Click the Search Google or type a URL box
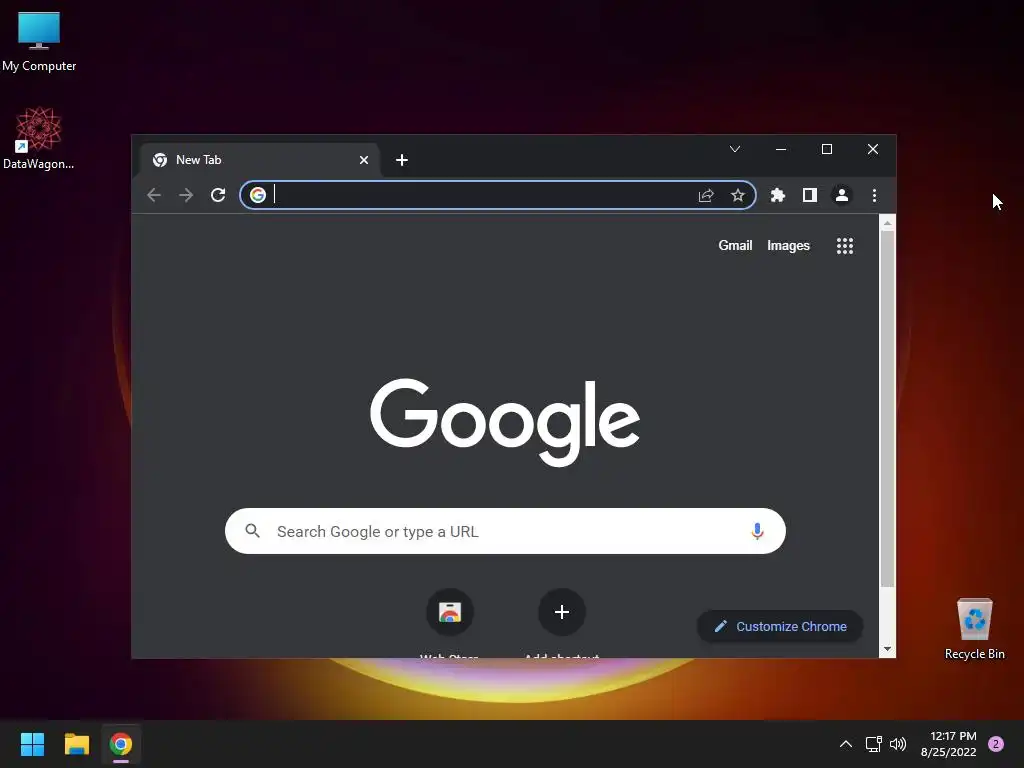 pyautogui.click(x=505, y=531)
